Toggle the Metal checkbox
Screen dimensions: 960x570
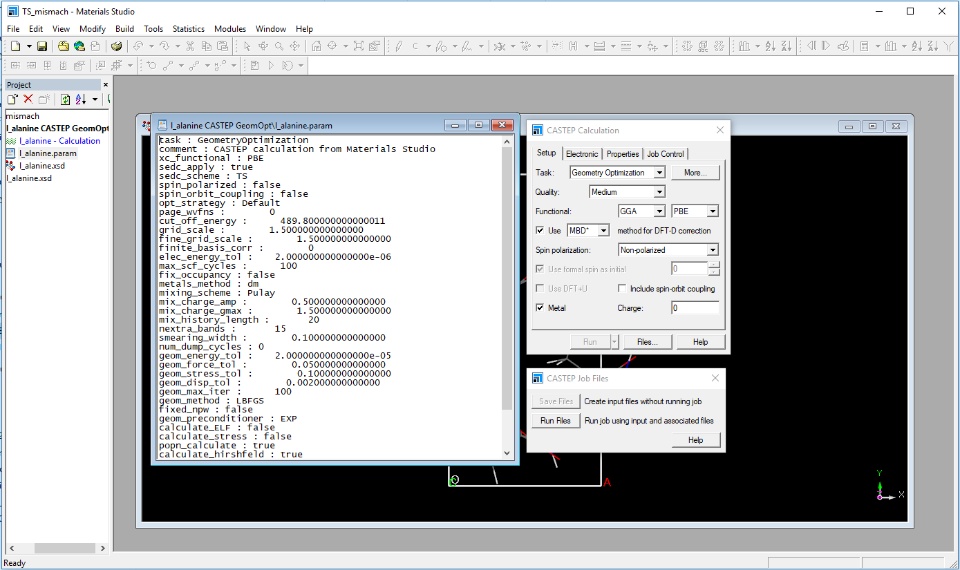(539, 308)
